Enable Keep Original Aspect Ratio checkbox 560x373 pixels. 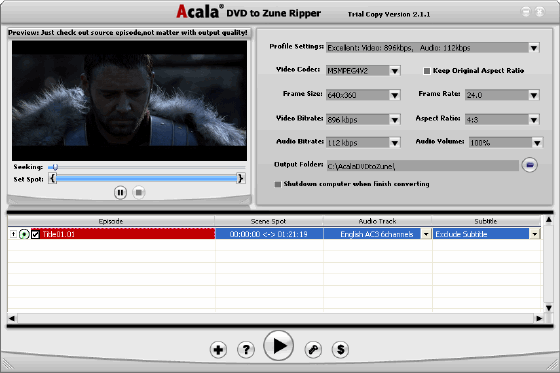(x=427, y=71)
